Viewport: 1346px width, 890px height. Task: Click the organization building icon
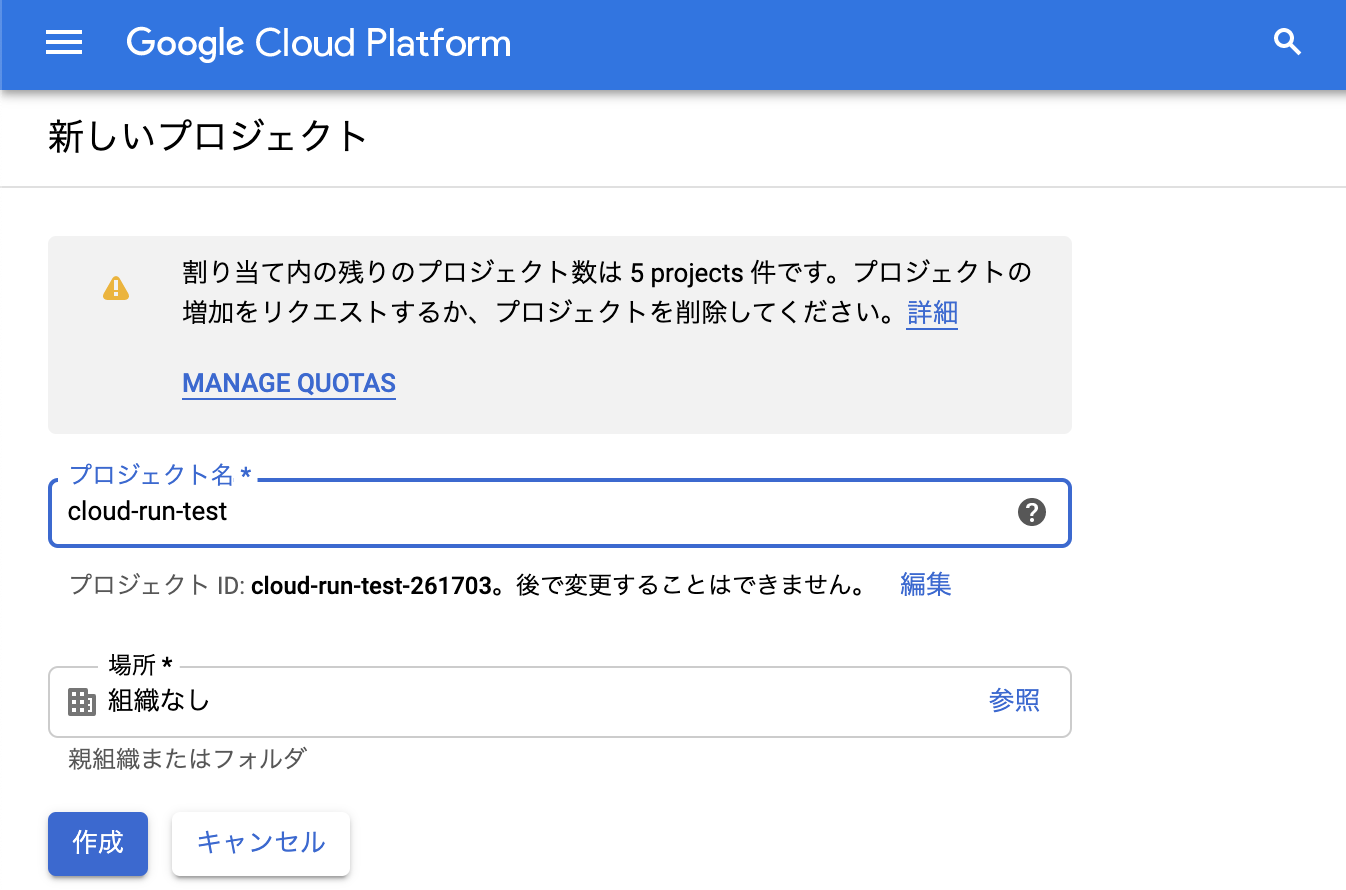tap(81, 702)
